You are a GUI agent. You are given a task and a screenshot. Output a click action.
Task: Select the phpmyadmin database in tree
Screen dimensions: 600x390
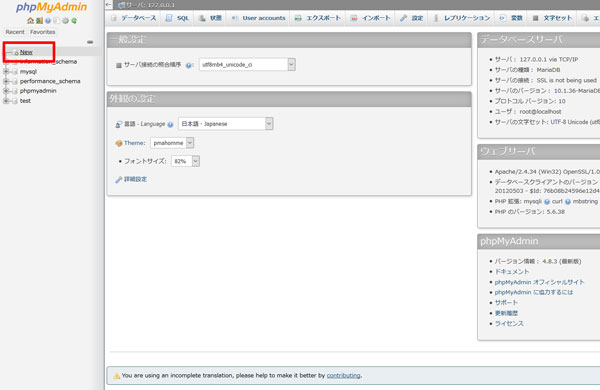(x=38, y=91)
